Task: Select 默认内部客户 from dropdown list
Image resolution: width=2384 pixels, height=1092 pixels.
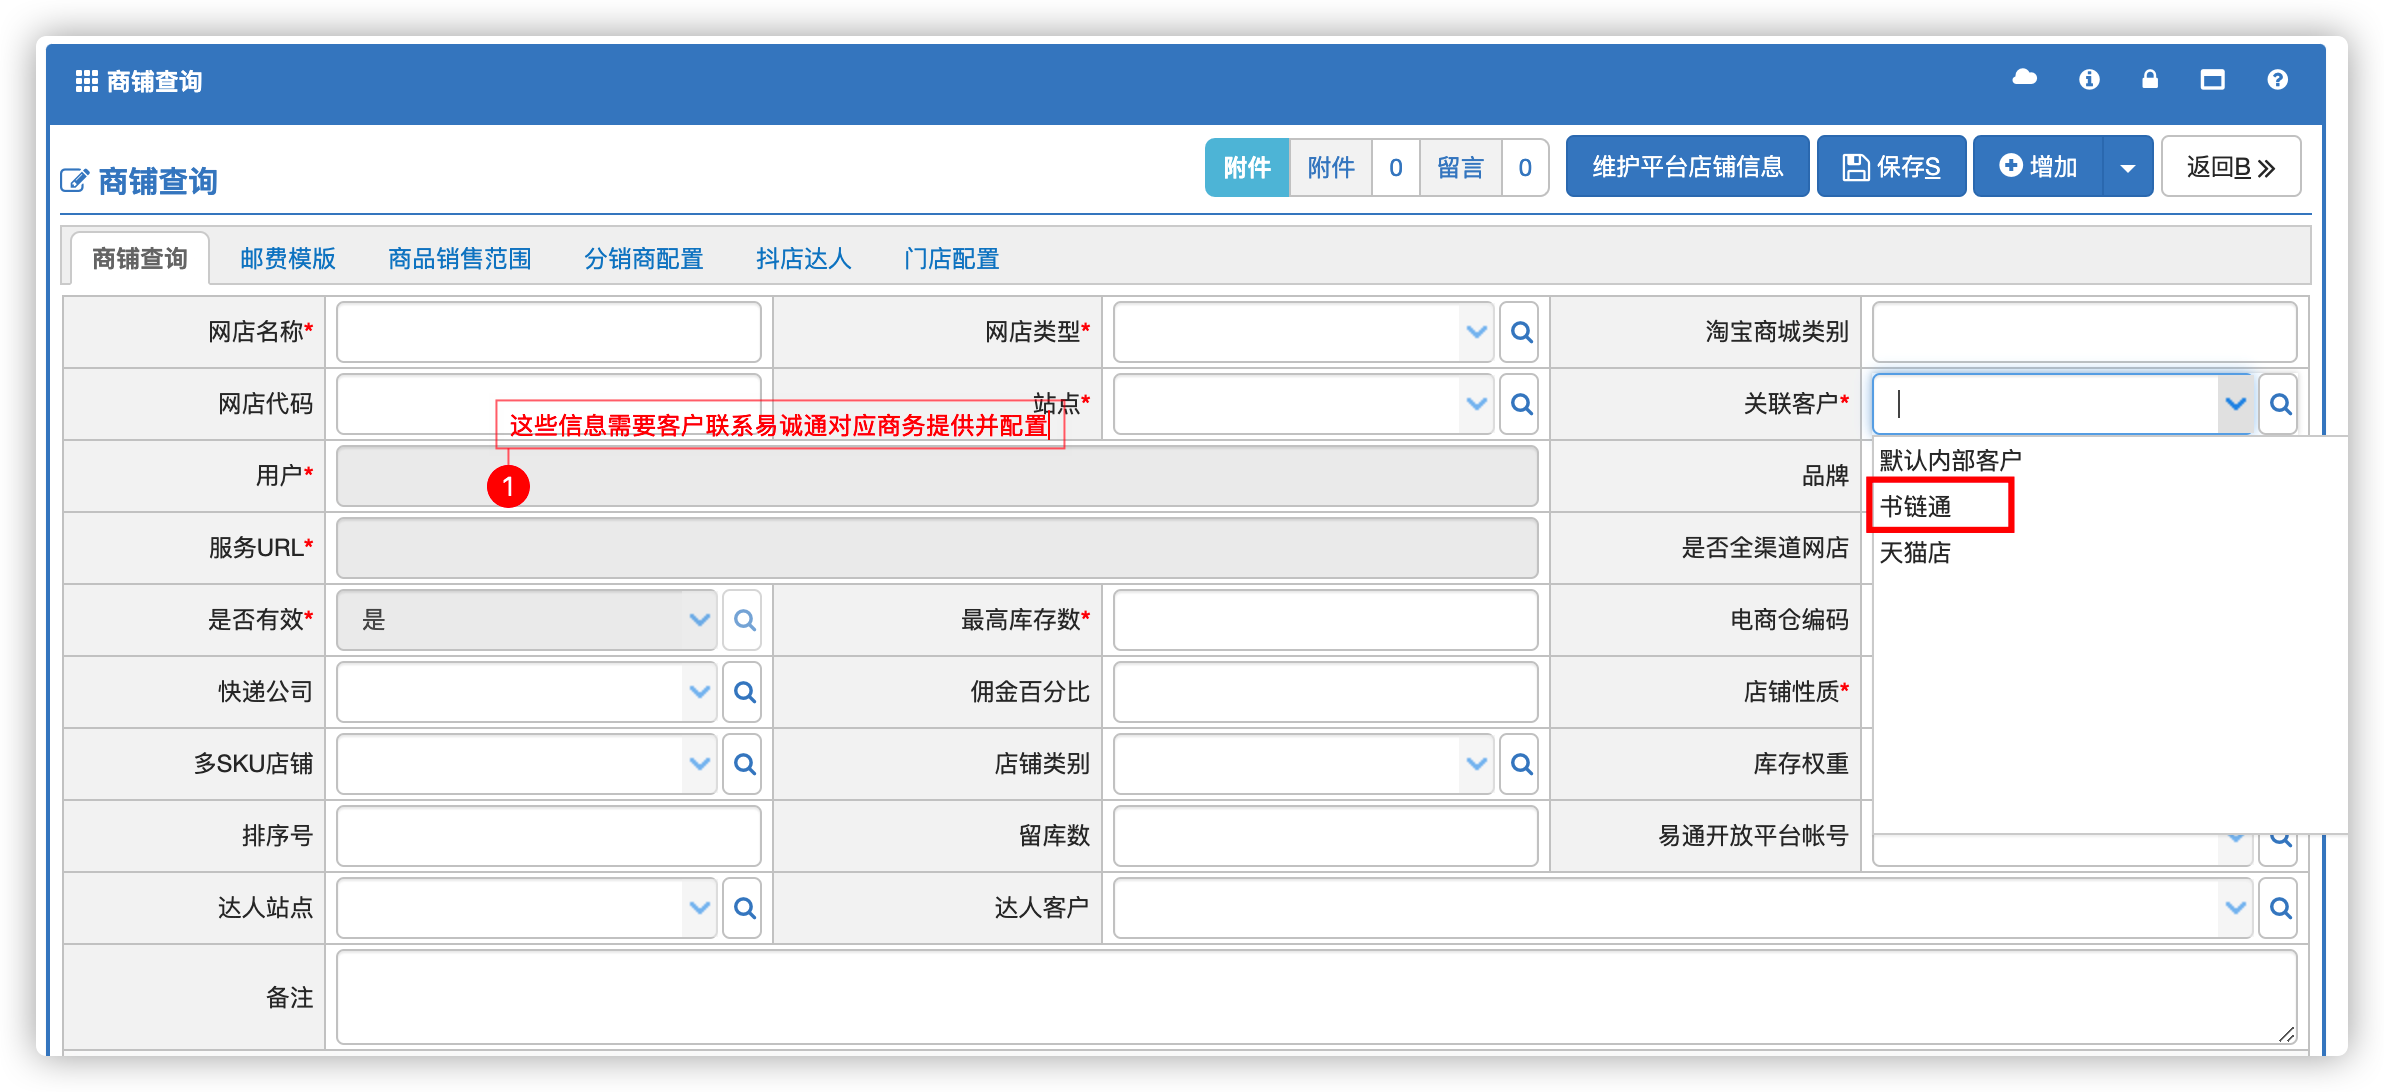Action: (1950, 460)
